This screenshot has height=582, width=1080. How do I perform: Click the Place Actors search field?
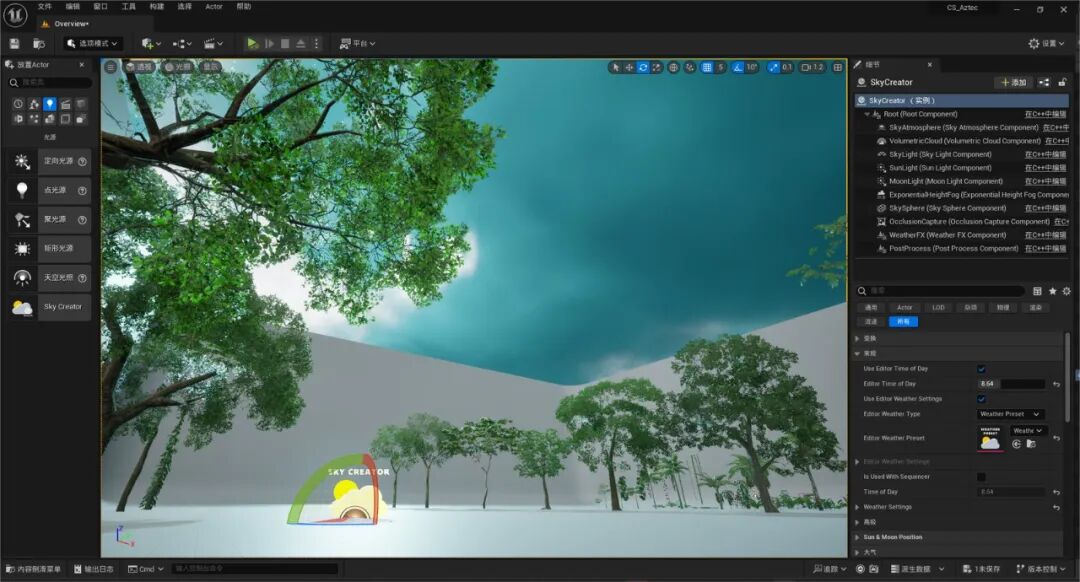click(x=50, y=83)
